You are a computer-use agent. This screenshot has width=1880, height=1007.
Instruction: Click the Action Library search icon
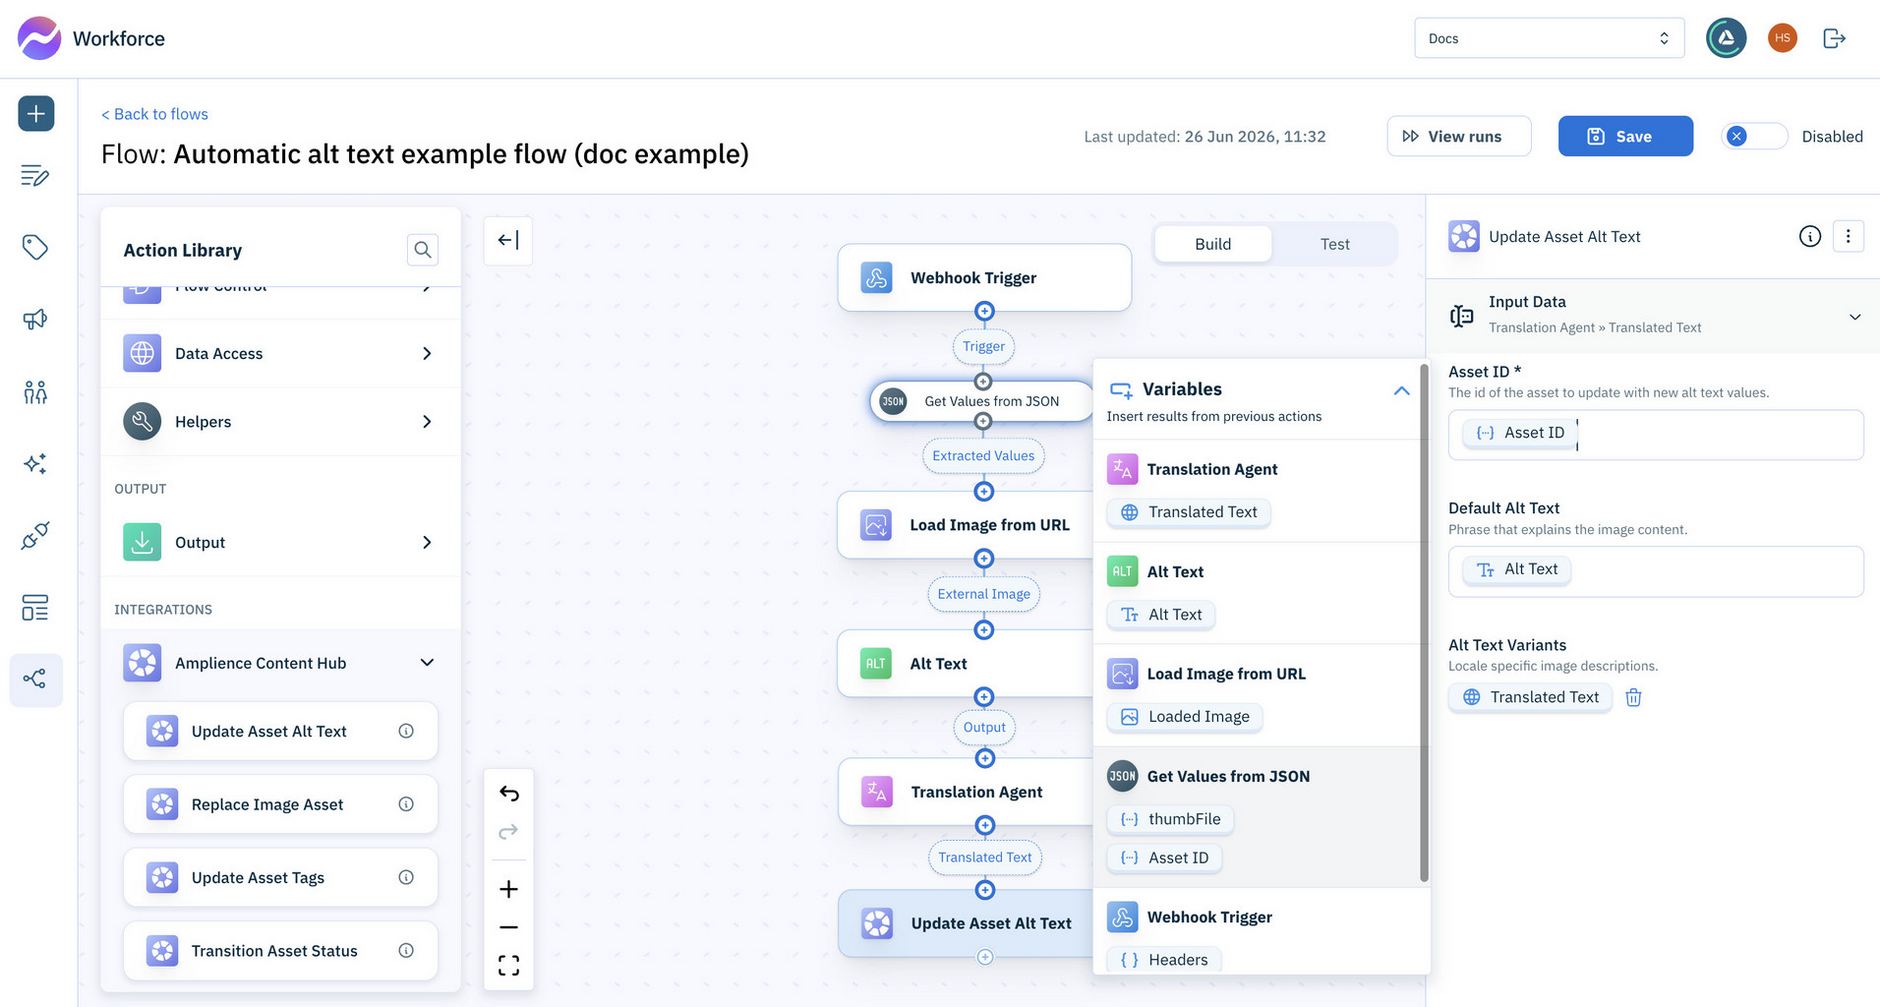[x=423, y=249]
